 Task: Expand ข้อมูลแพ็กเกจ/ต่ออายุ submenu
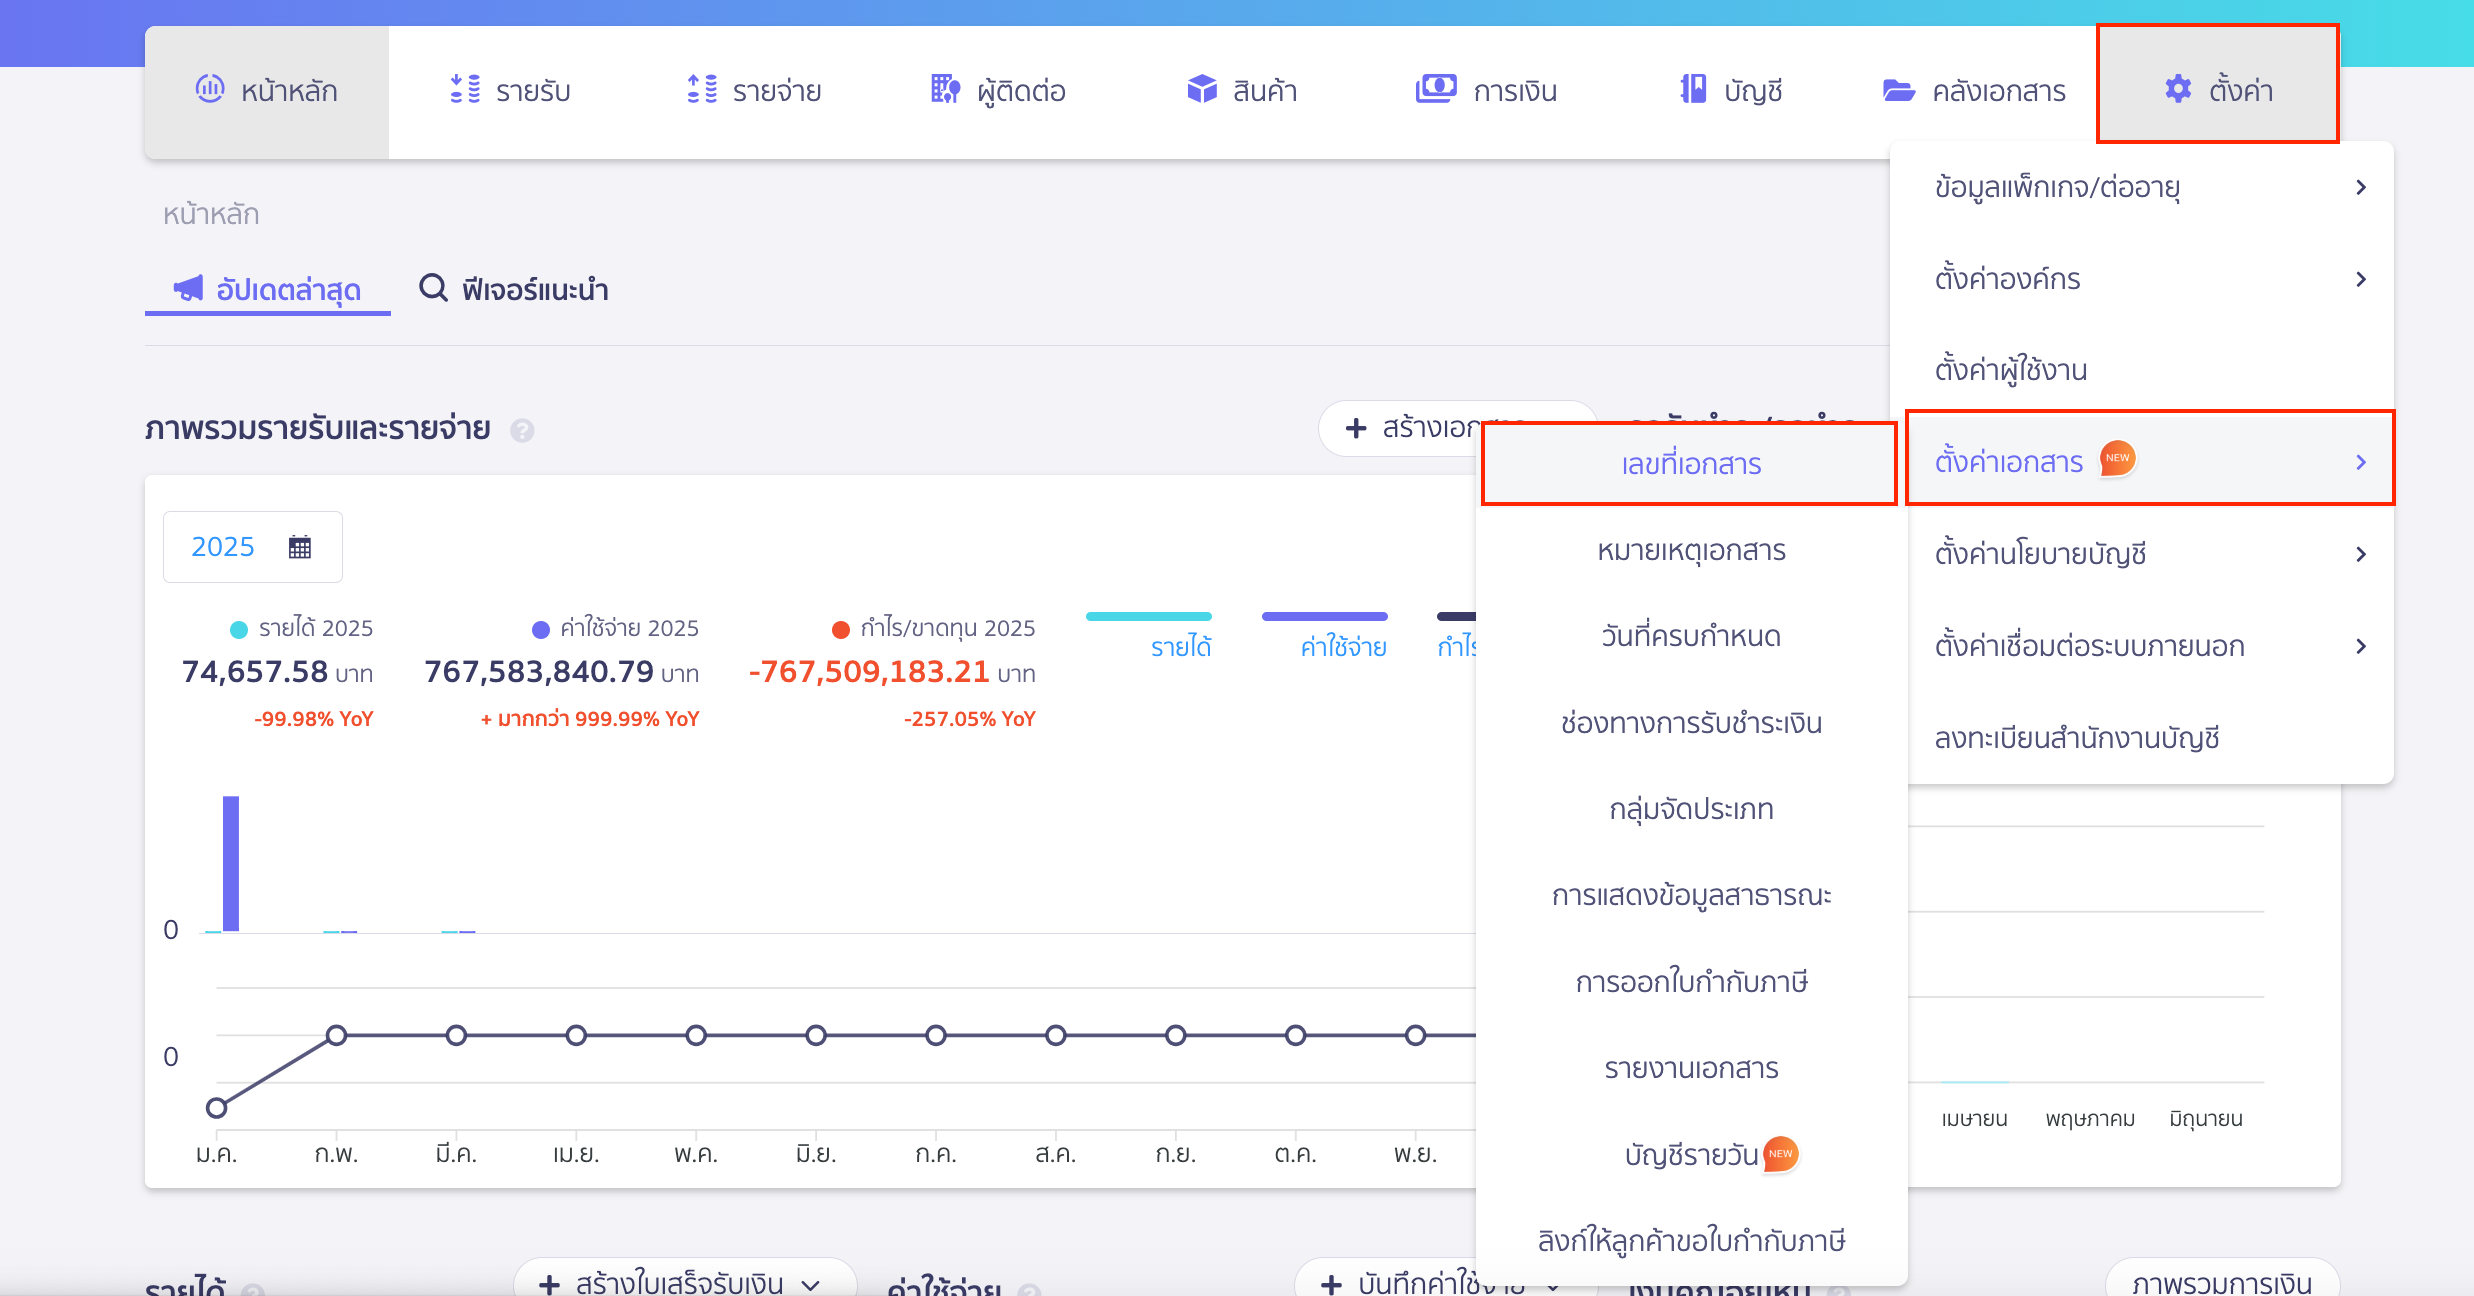click(2150, 187)
